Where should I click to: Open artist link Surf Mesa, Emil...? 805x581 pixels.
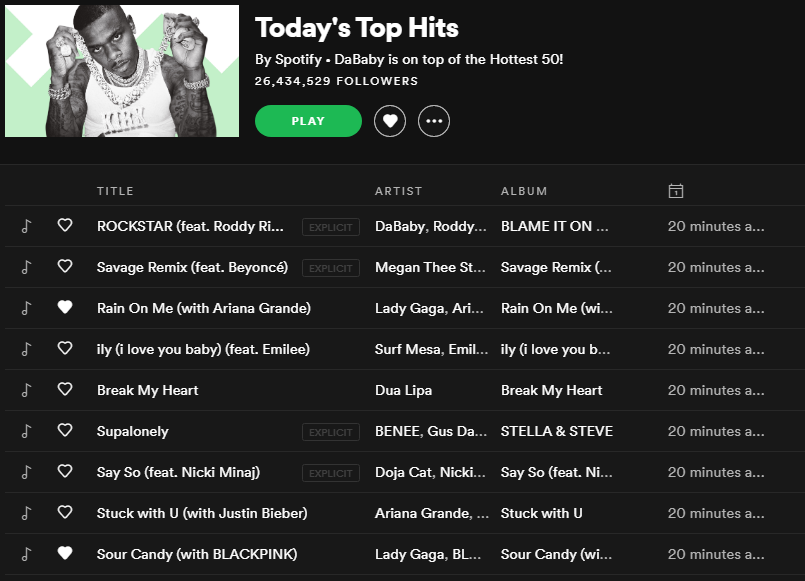[431, 350]
